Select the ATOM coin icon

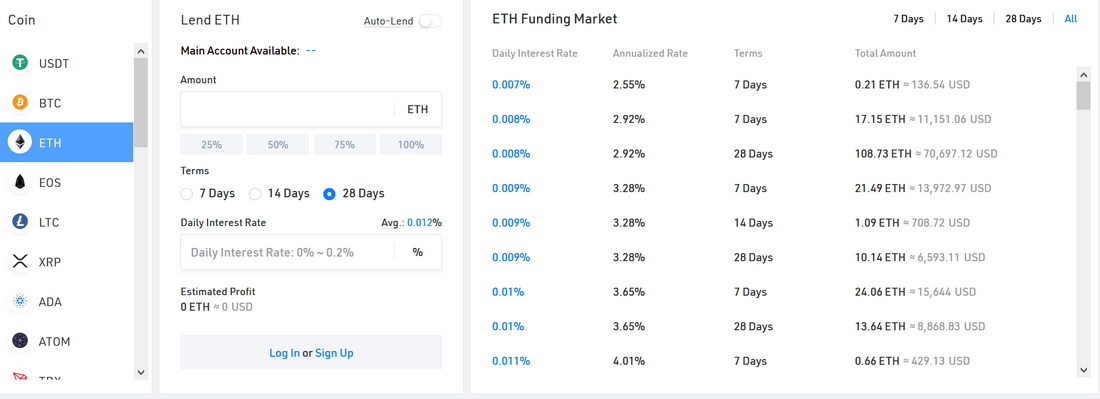coord(20,341)
